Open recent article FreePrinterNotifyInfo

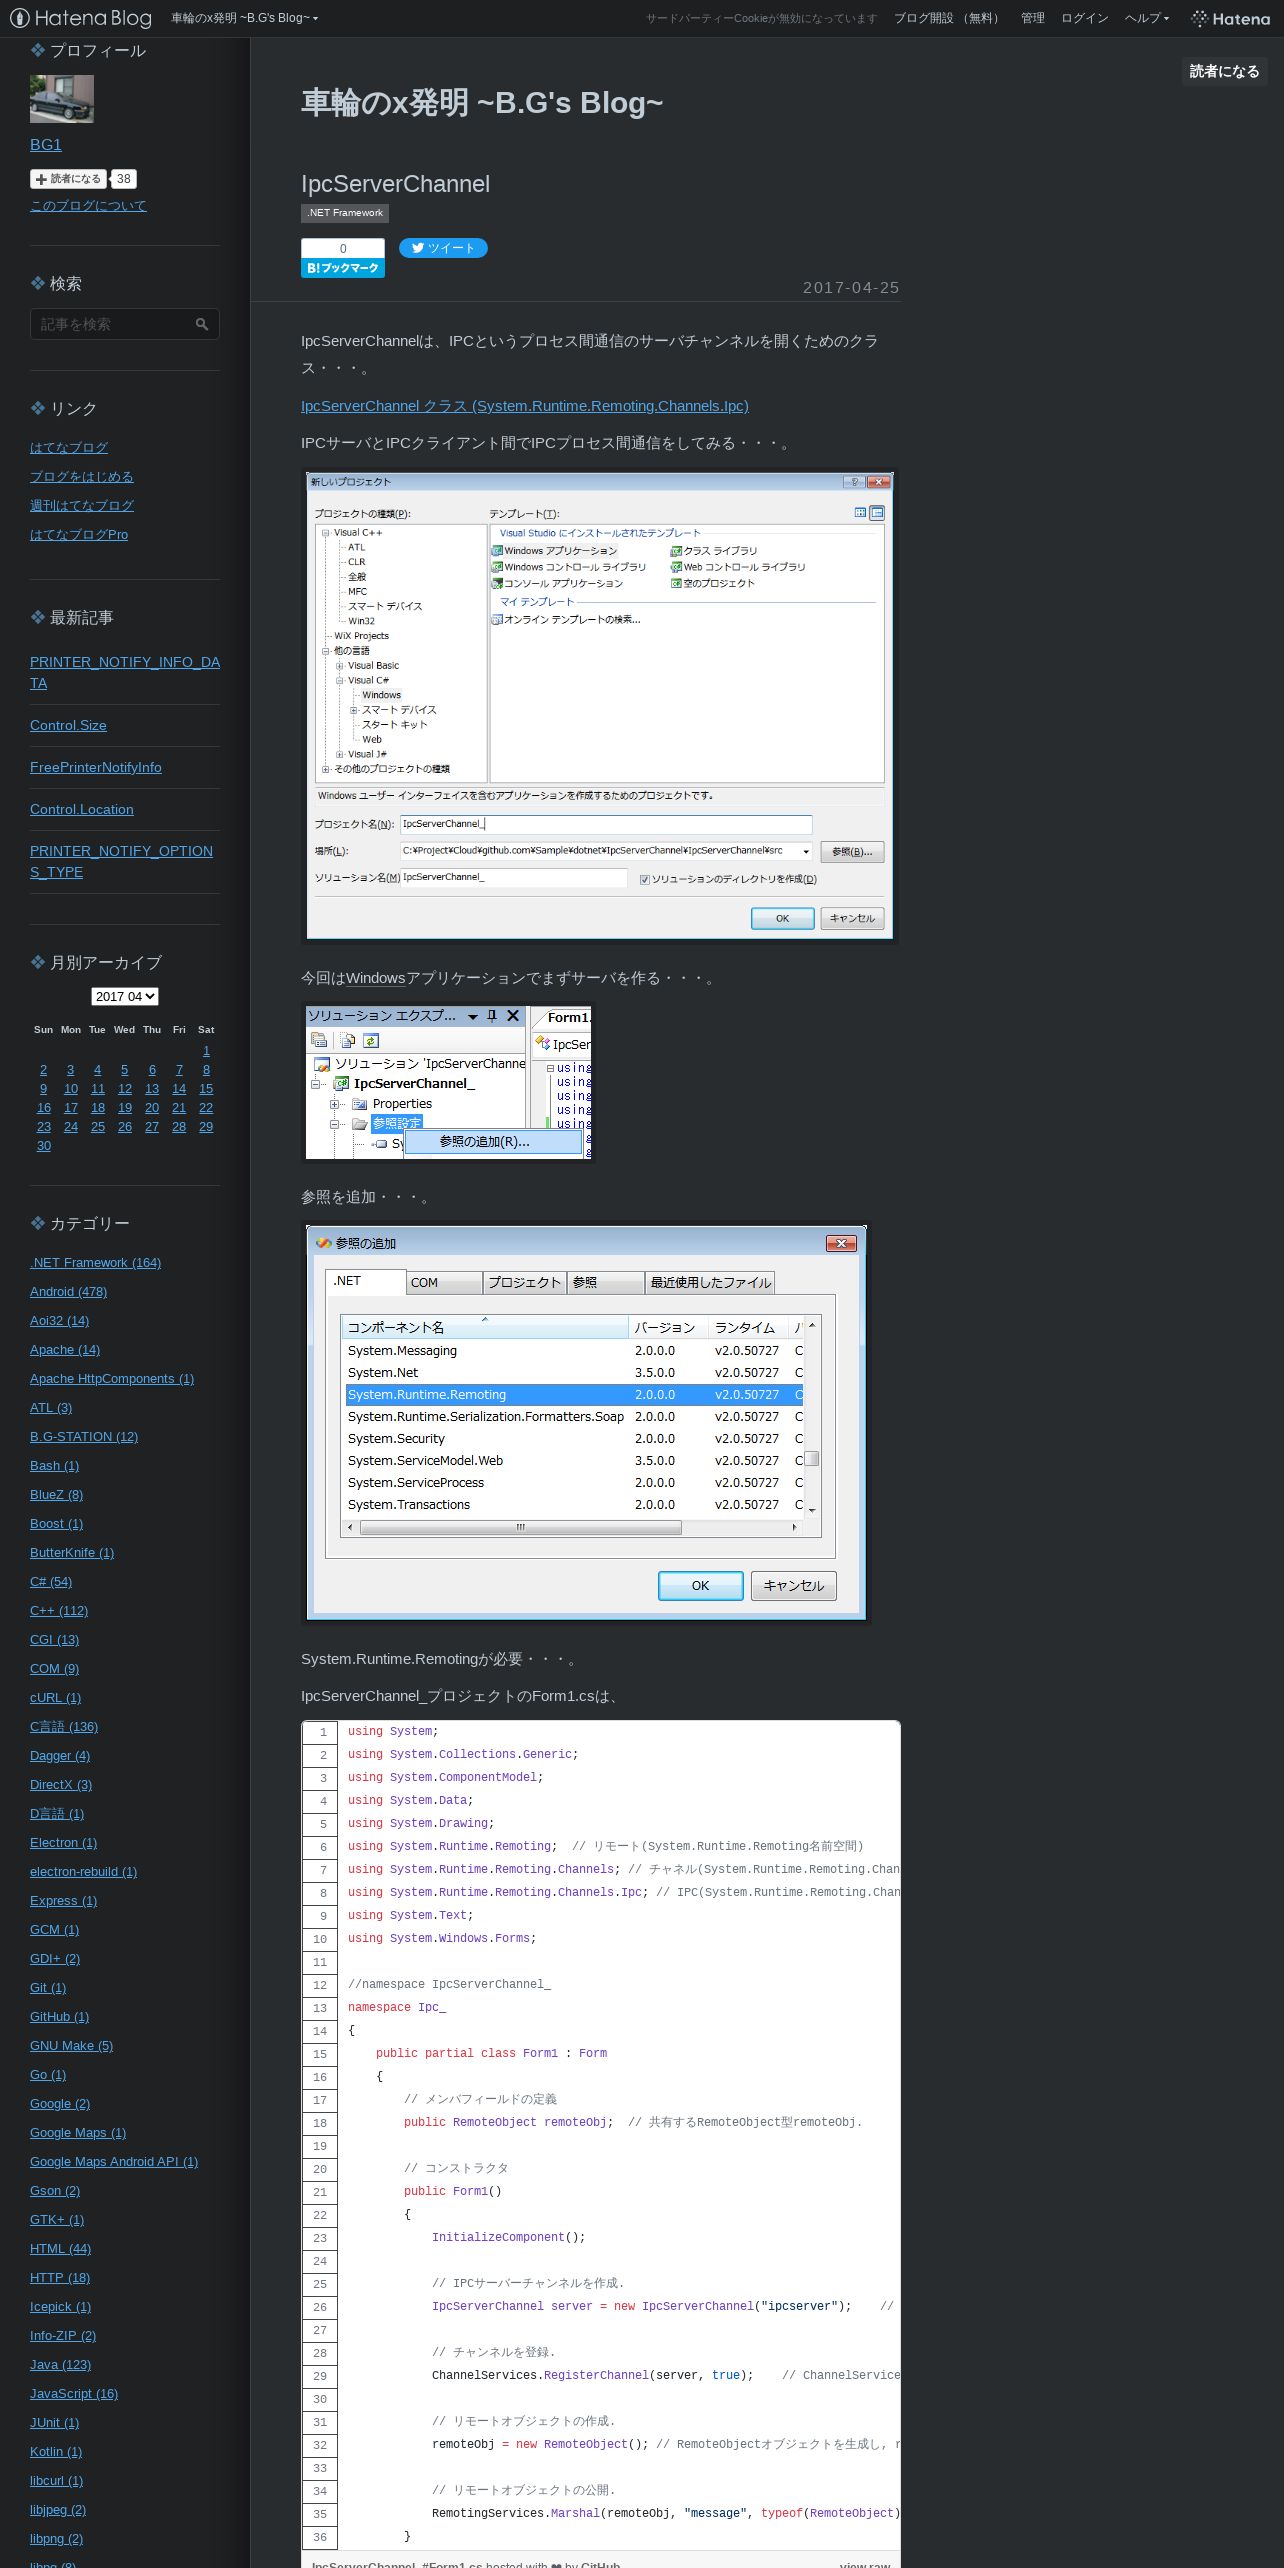tap(96, 767)
